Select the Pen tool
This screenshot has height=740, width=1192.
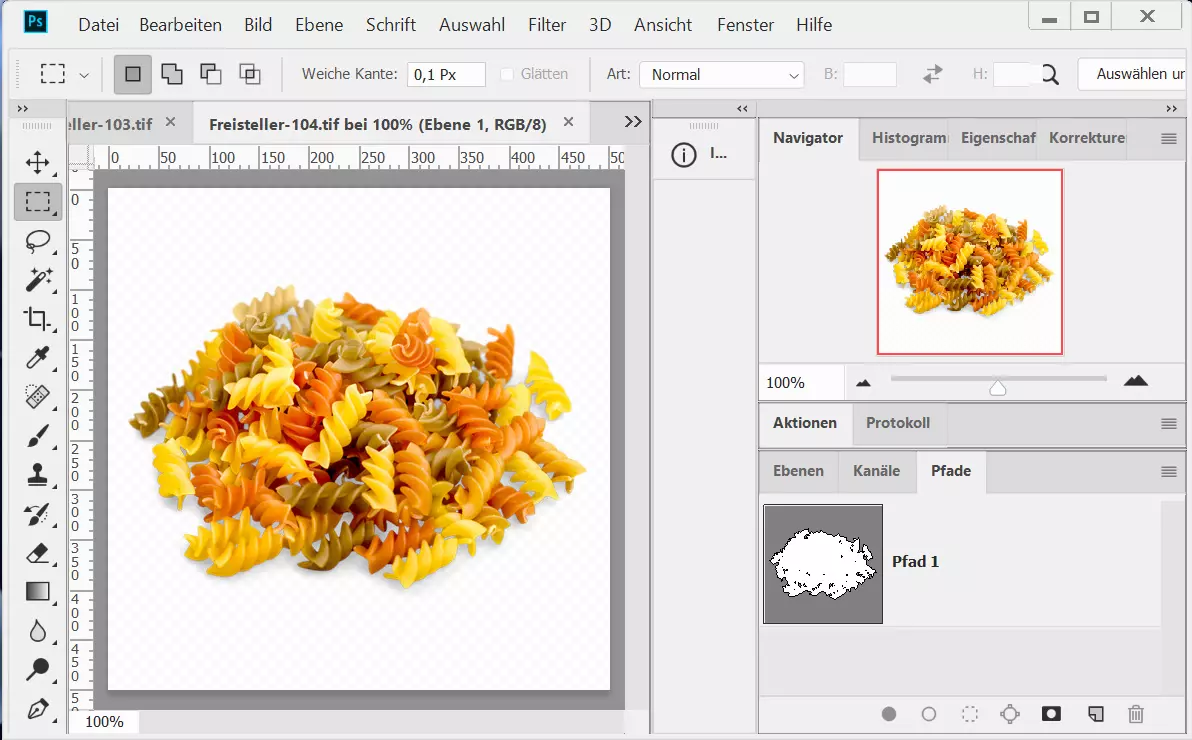[38, 709]
